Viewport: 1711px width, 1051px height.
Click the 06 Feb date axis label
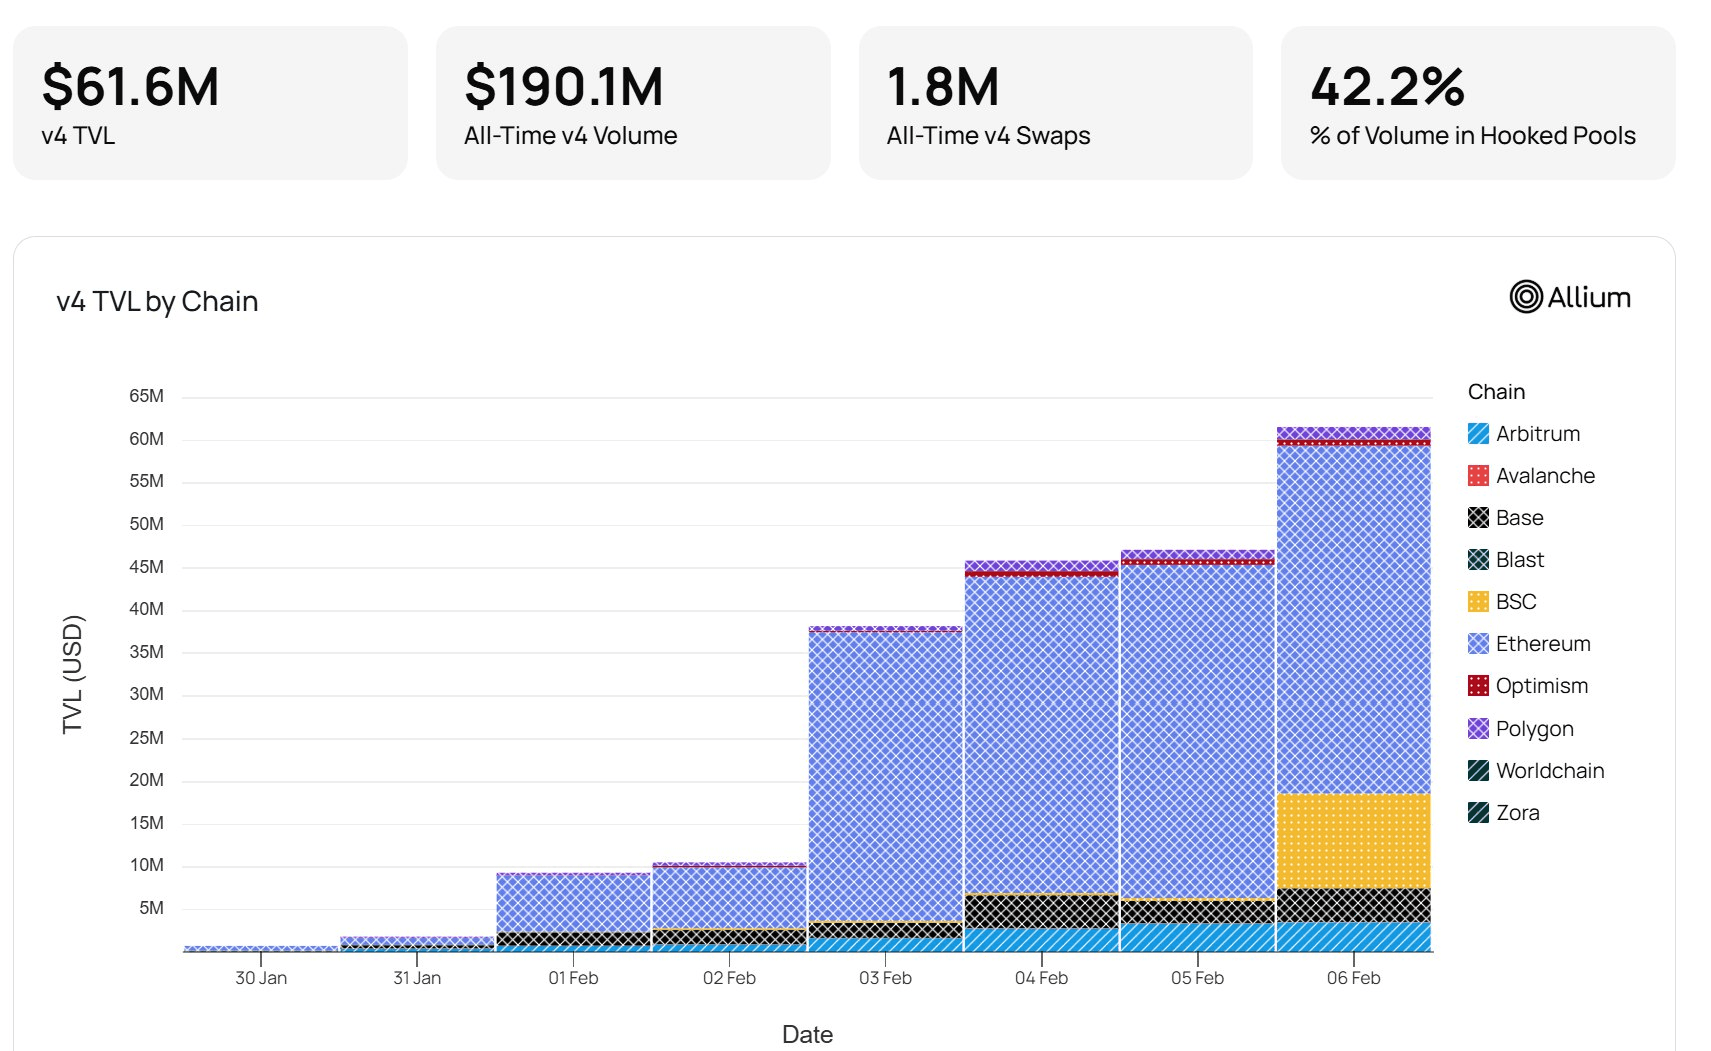[x=1354, y=978]
